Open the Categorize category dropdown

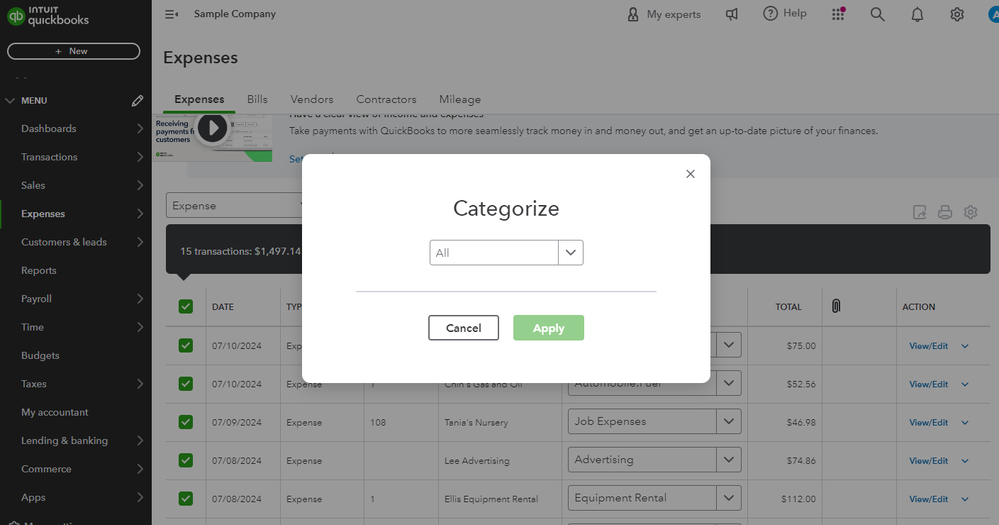[570, 253]
